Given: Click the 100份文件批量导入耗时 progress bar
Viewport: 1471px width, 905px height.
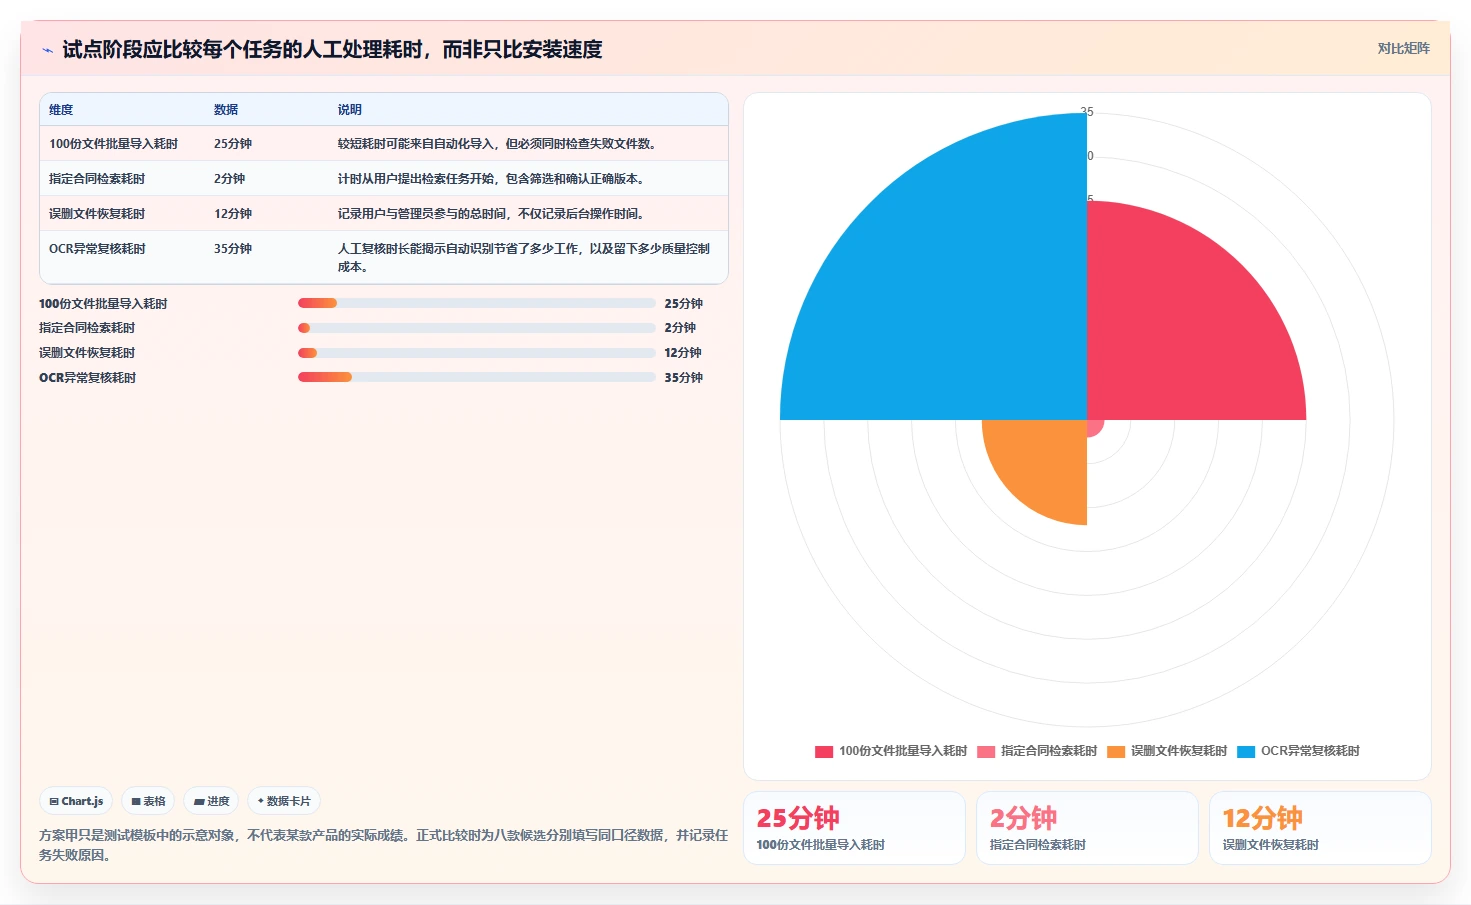Looking at the screenshot, I should 476,303.
